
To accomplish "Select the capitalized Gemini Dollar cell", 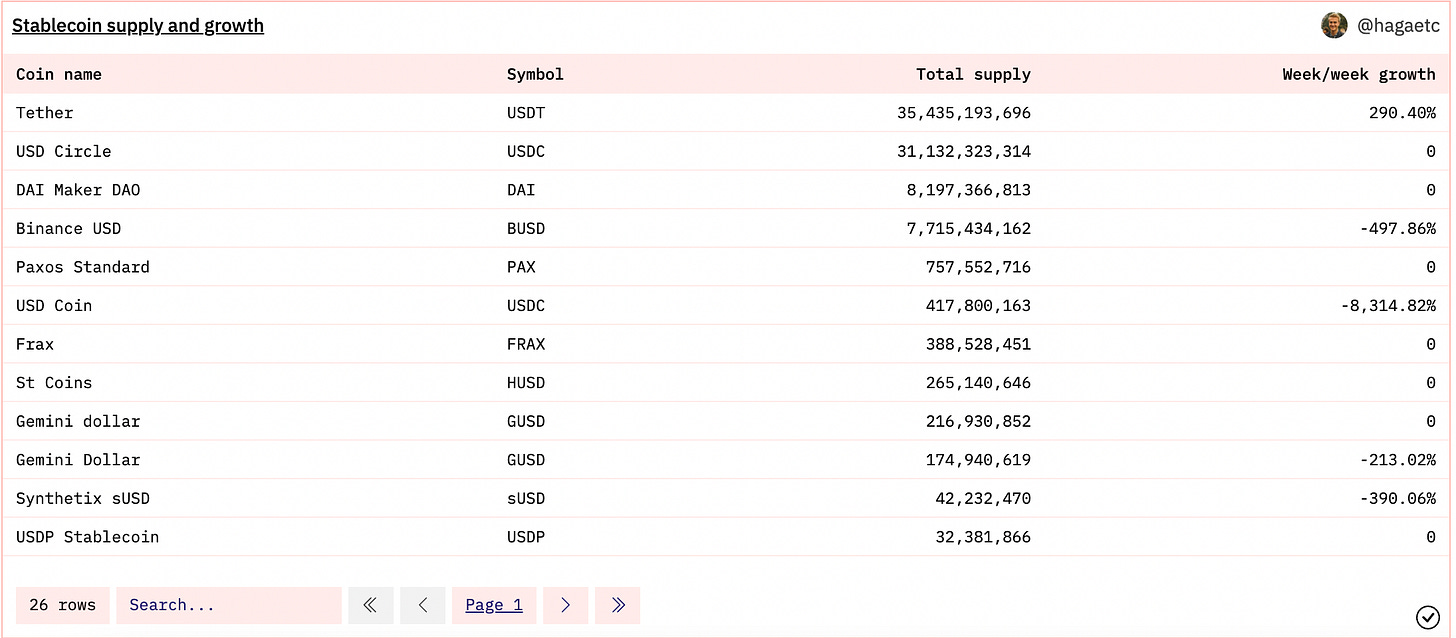I will click(x=78, y=460).
